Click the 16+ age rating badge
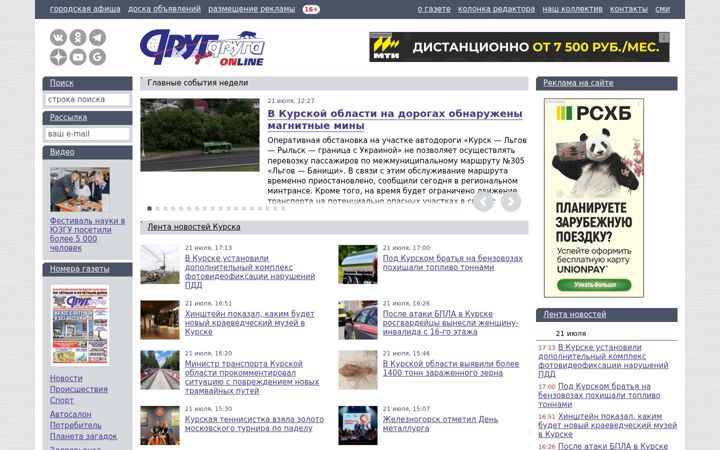This screenshot has height=450, width=720. 311,9
